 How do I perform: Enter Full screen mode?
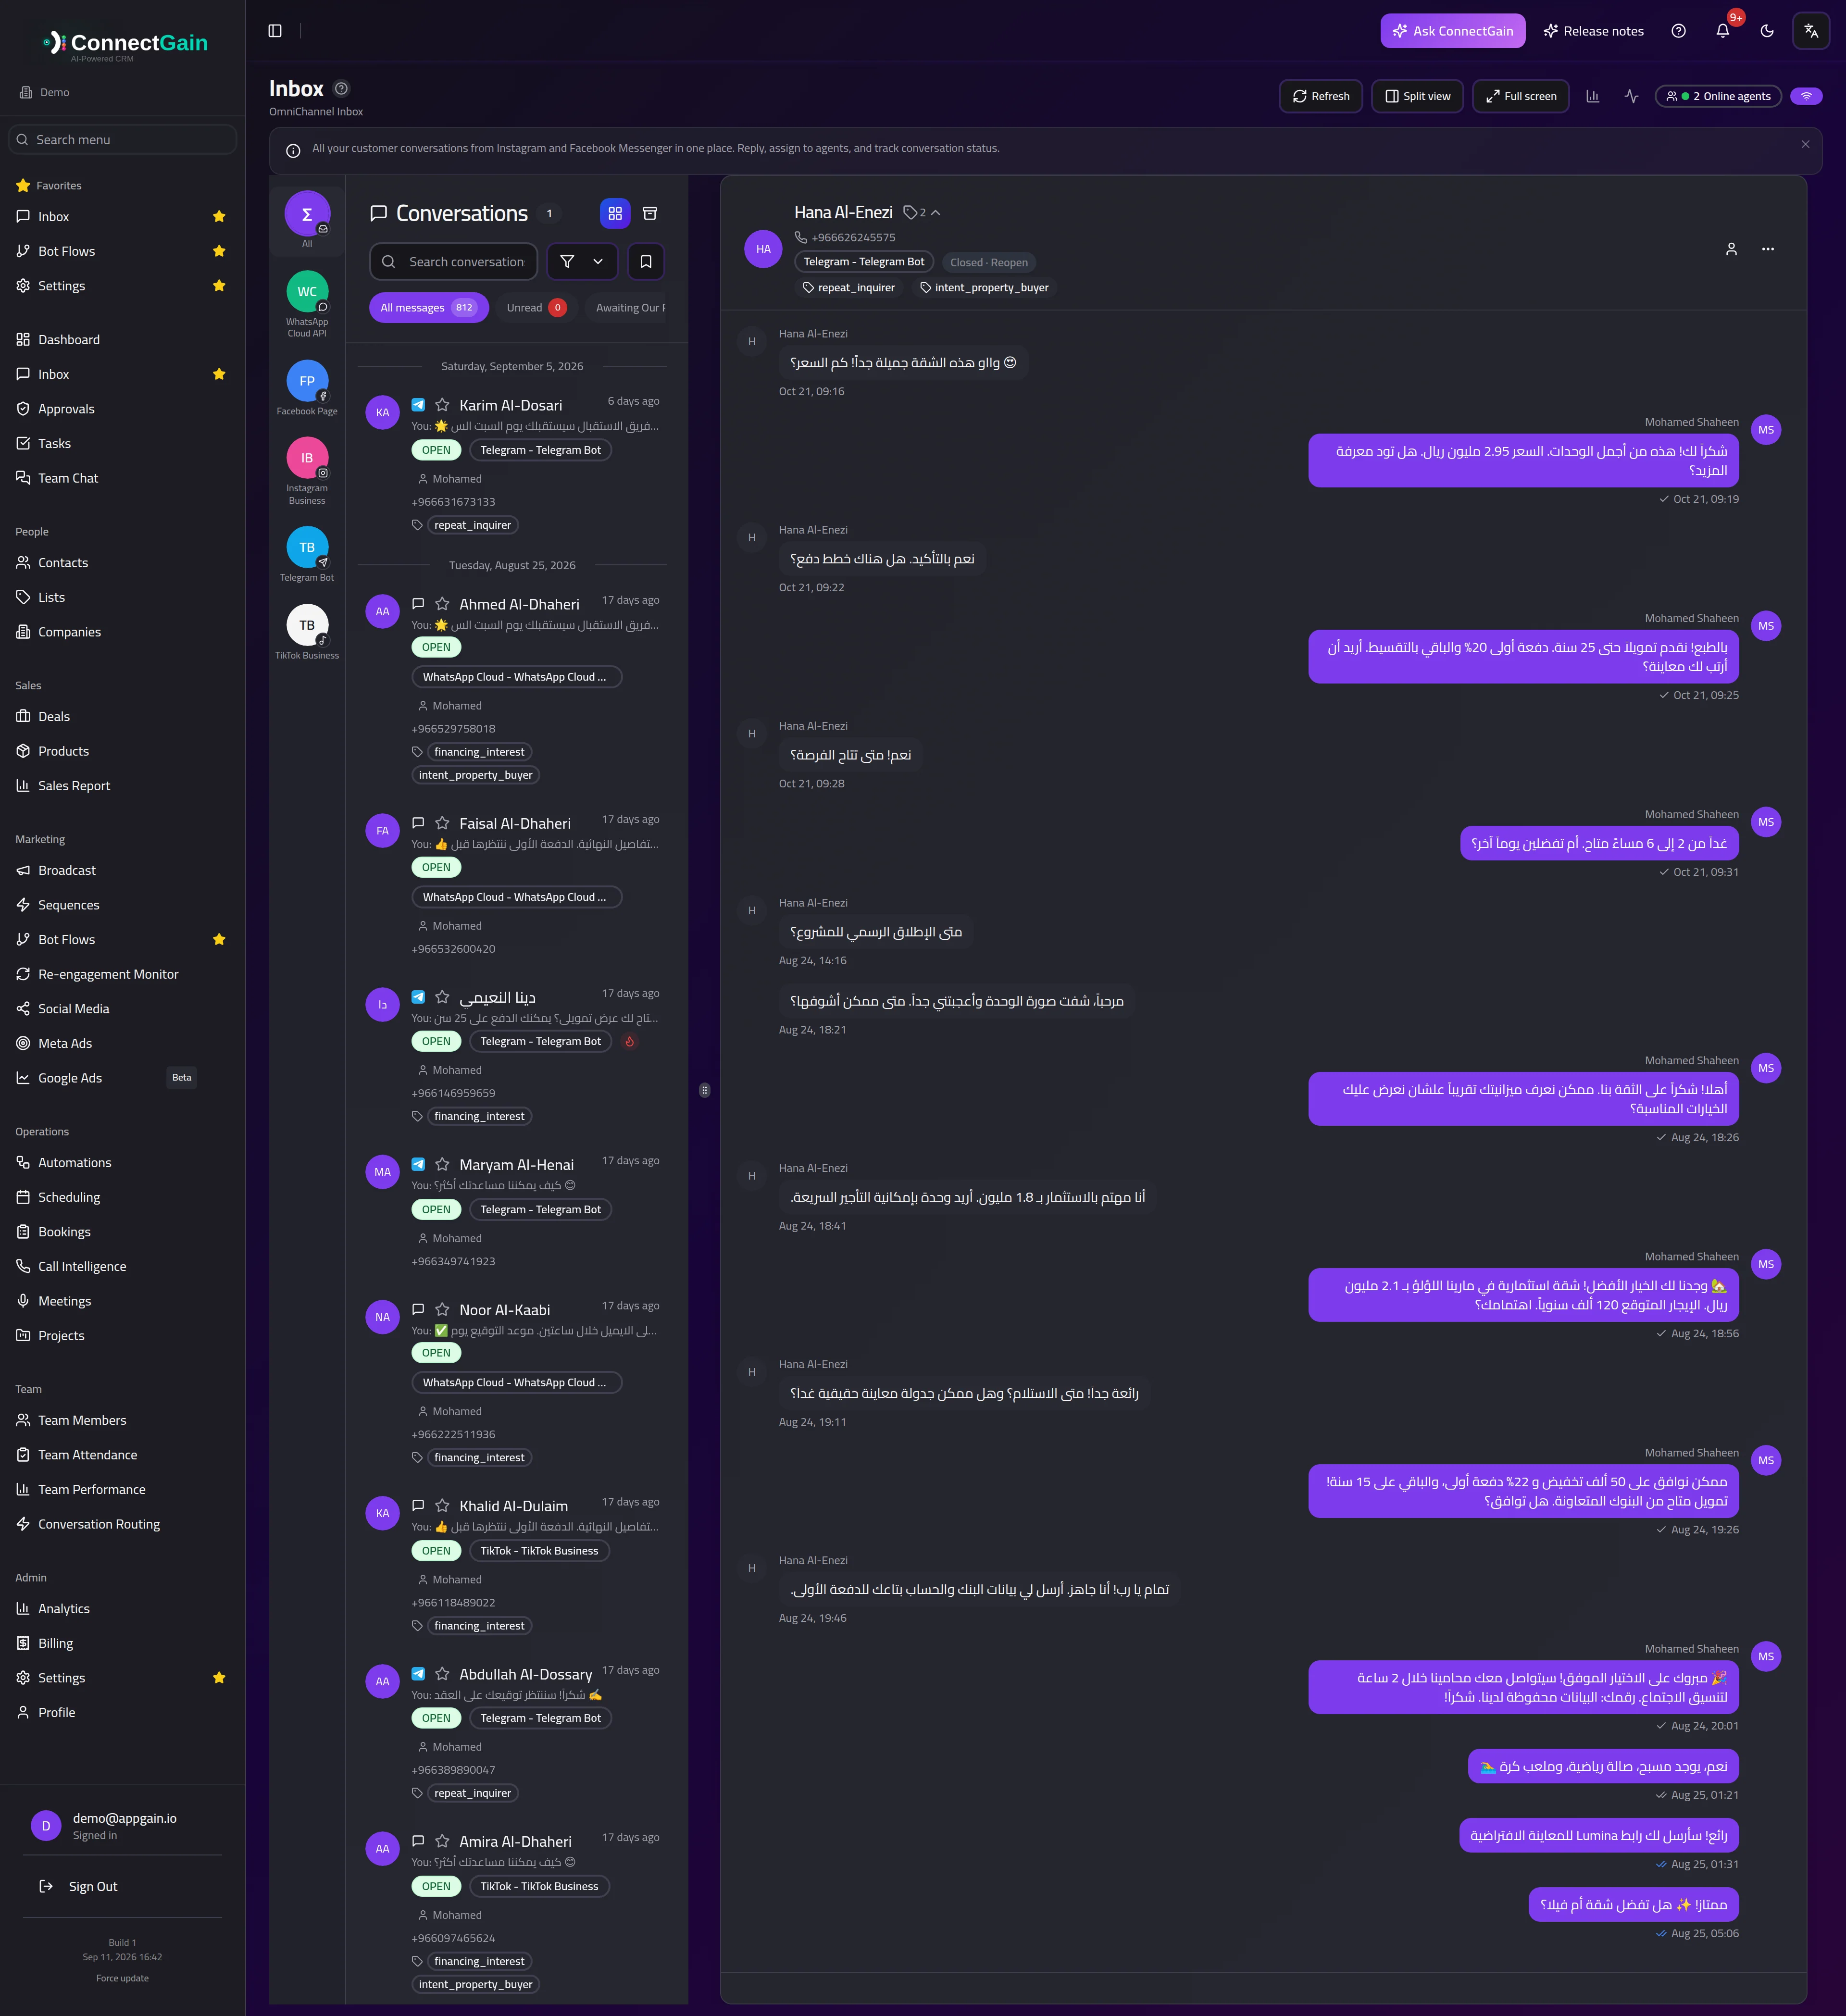pyautogui.click(x=1520, y=96)
